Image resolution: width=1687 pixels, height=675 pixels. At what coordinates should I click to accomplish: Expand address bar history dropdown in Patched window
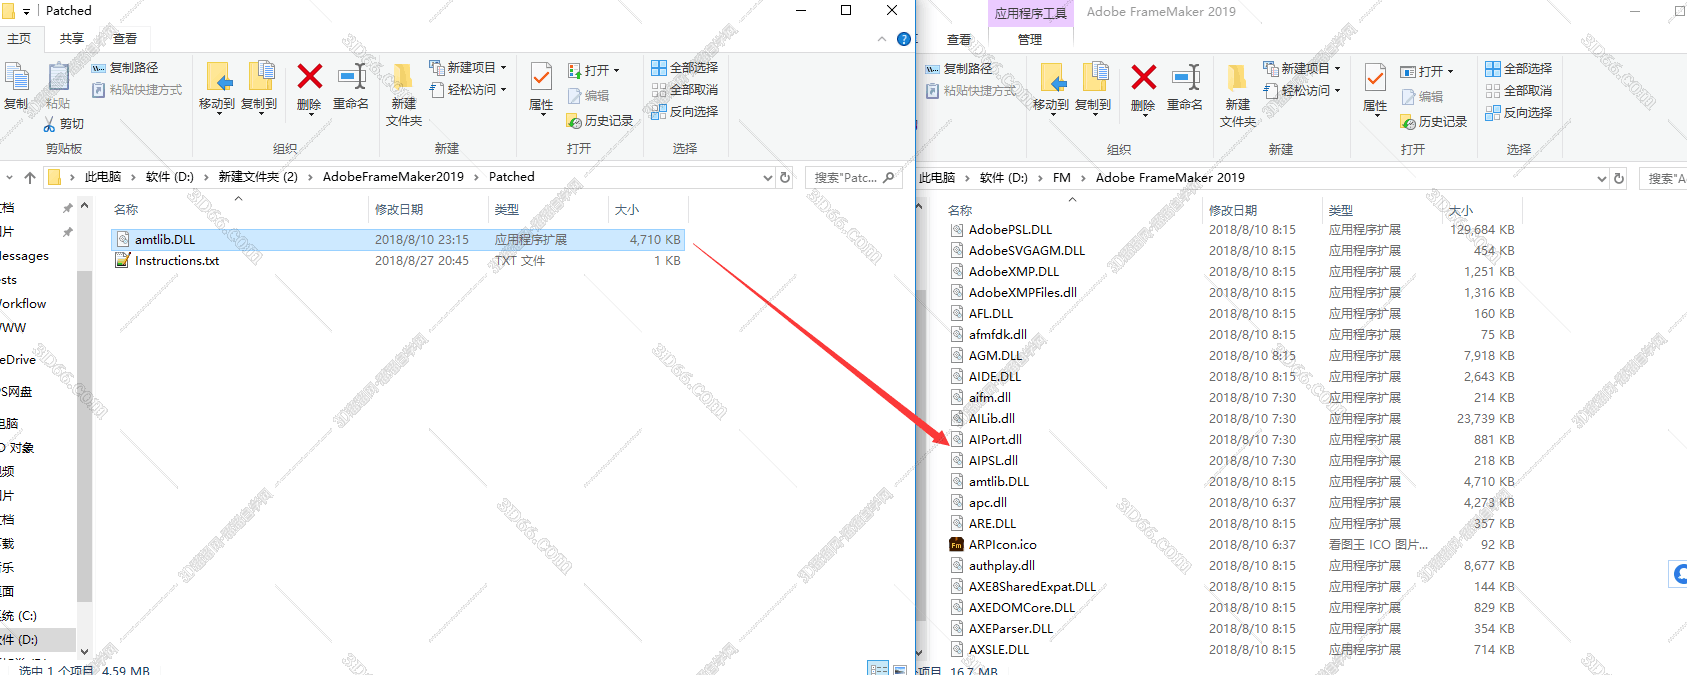[768, 178]
